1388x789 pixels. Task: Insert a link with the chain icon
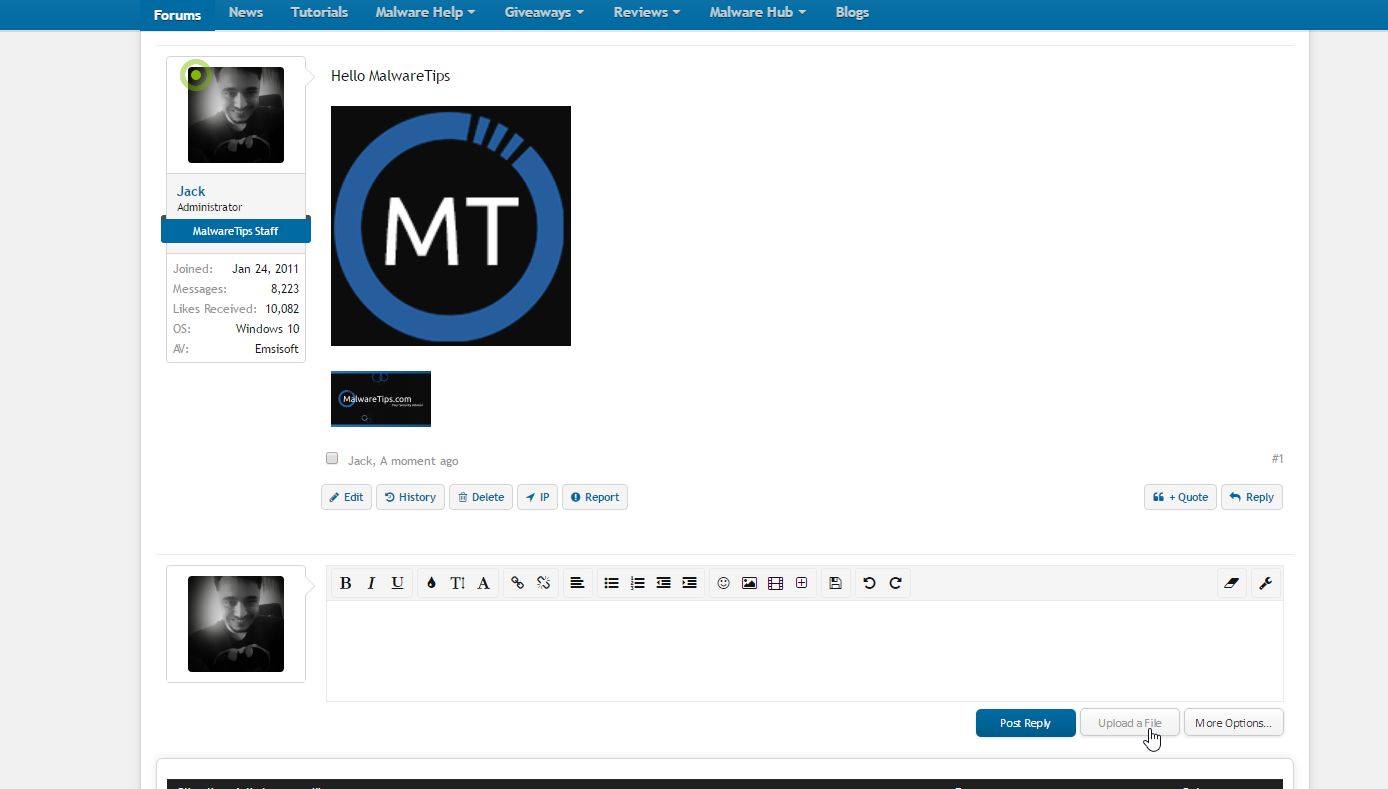(x=517, y=583)
